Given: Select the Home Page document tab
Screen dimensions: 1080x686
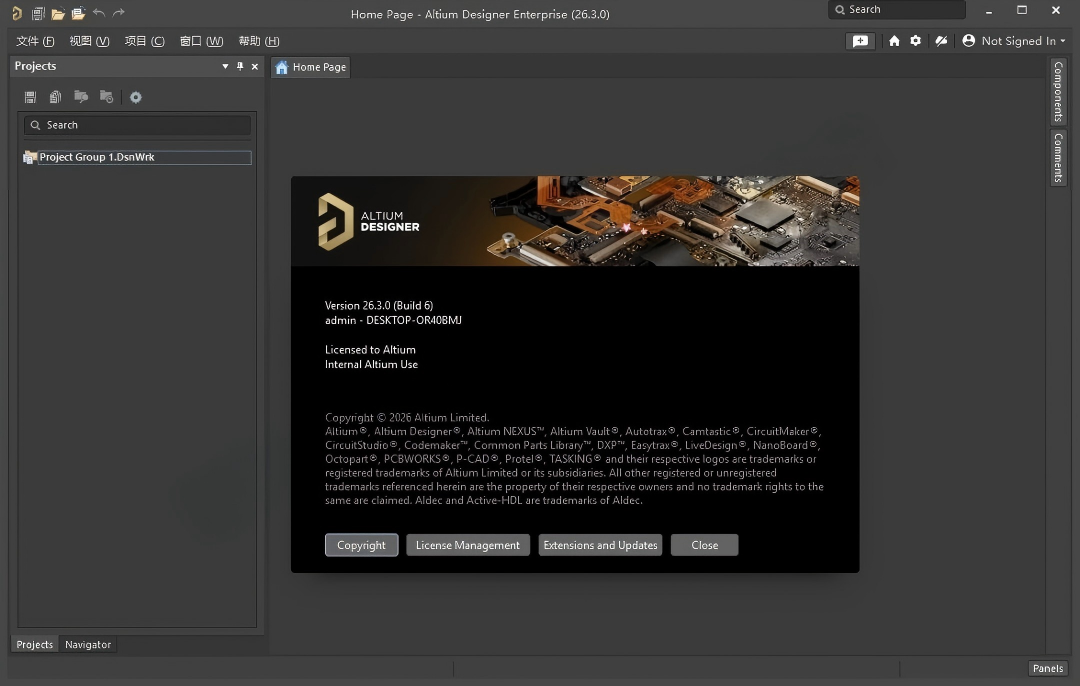Looking at the screenshot, I should click(311, 67).
